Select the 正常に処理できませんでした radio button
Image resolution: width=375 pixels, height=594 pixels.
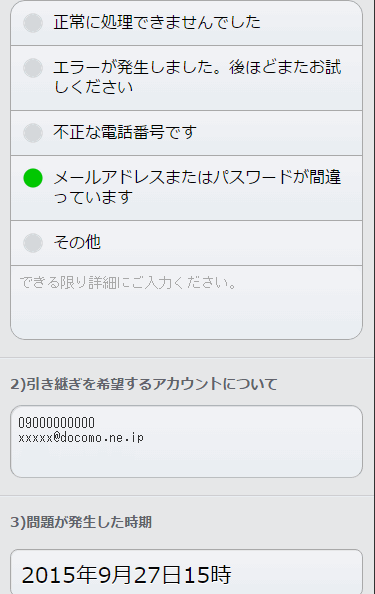click(x=33, y=23)
